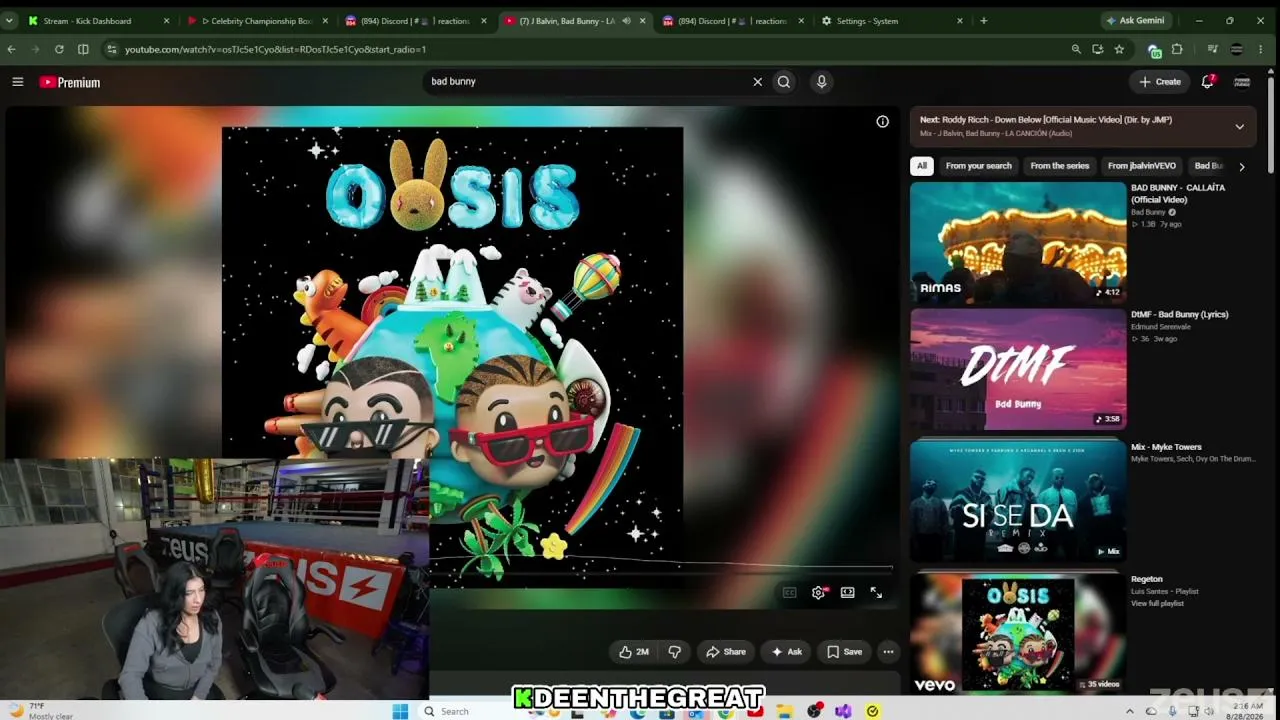Open 'BAD BUNNY - CALLAÍTA (Official Video)' title
This screenshot has height=720, width=1280.
click(x=1178, y=193)
